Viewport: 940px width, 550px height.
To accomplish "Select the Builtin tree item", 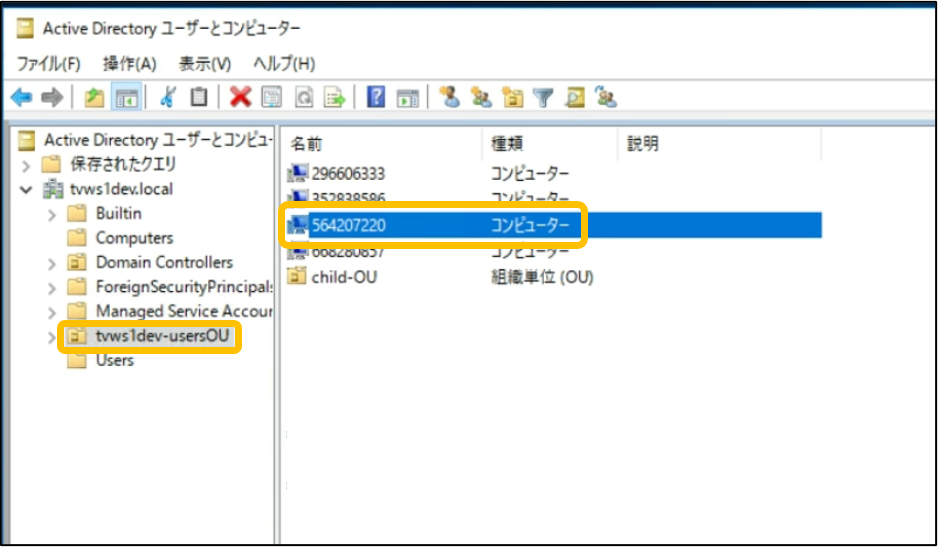I will [119, 214].
